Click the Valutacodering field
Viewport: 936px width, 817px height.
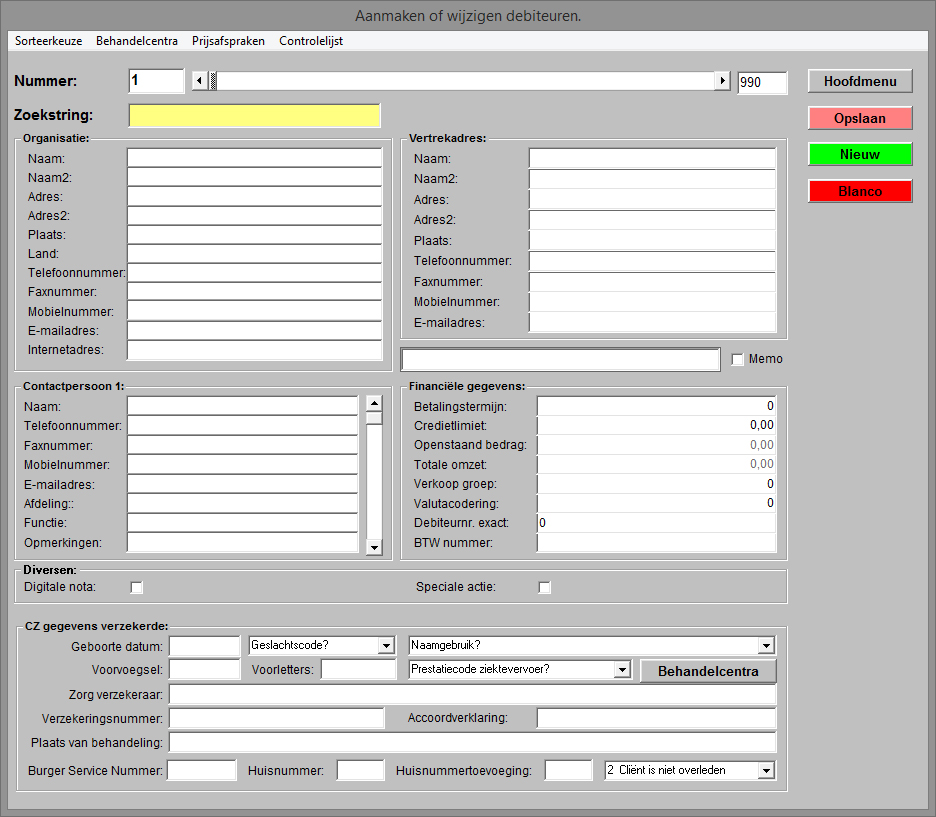(x=657, y=503)
